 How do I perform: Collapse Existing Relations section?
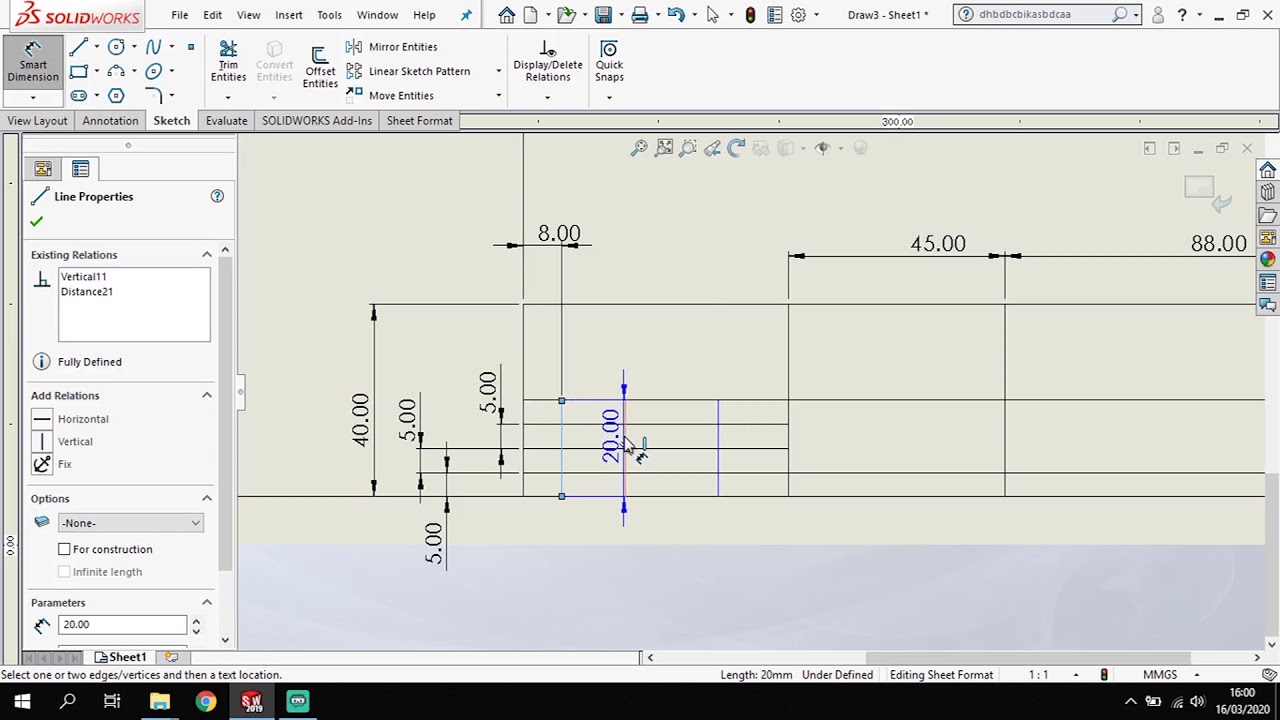pyautogui.click(x=207, y=254)
